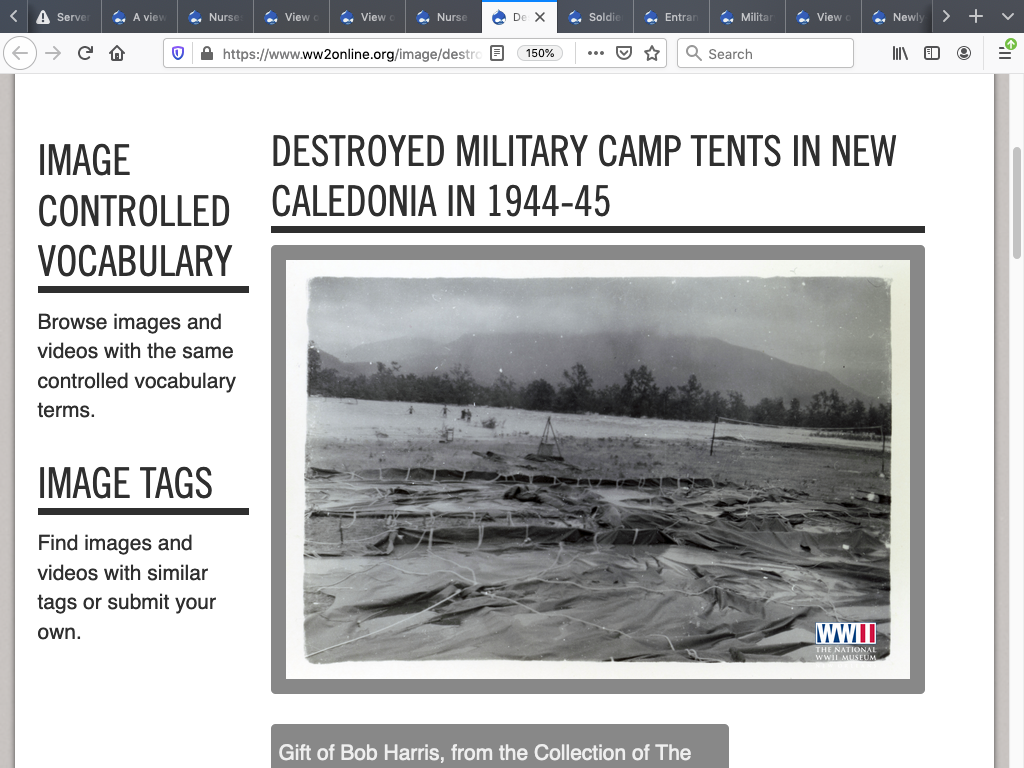
Task: Switch to the Militar tab
Action: (746, 17)
